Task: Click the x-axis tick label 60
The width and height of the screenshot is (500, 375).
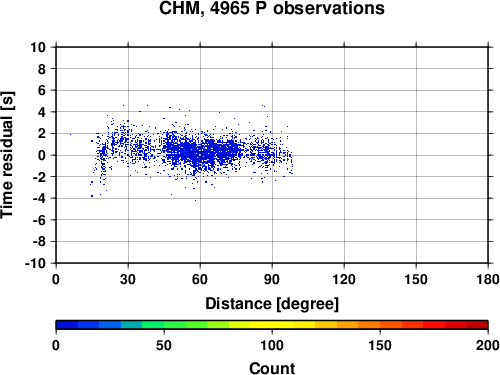Action: pos(200,279)
